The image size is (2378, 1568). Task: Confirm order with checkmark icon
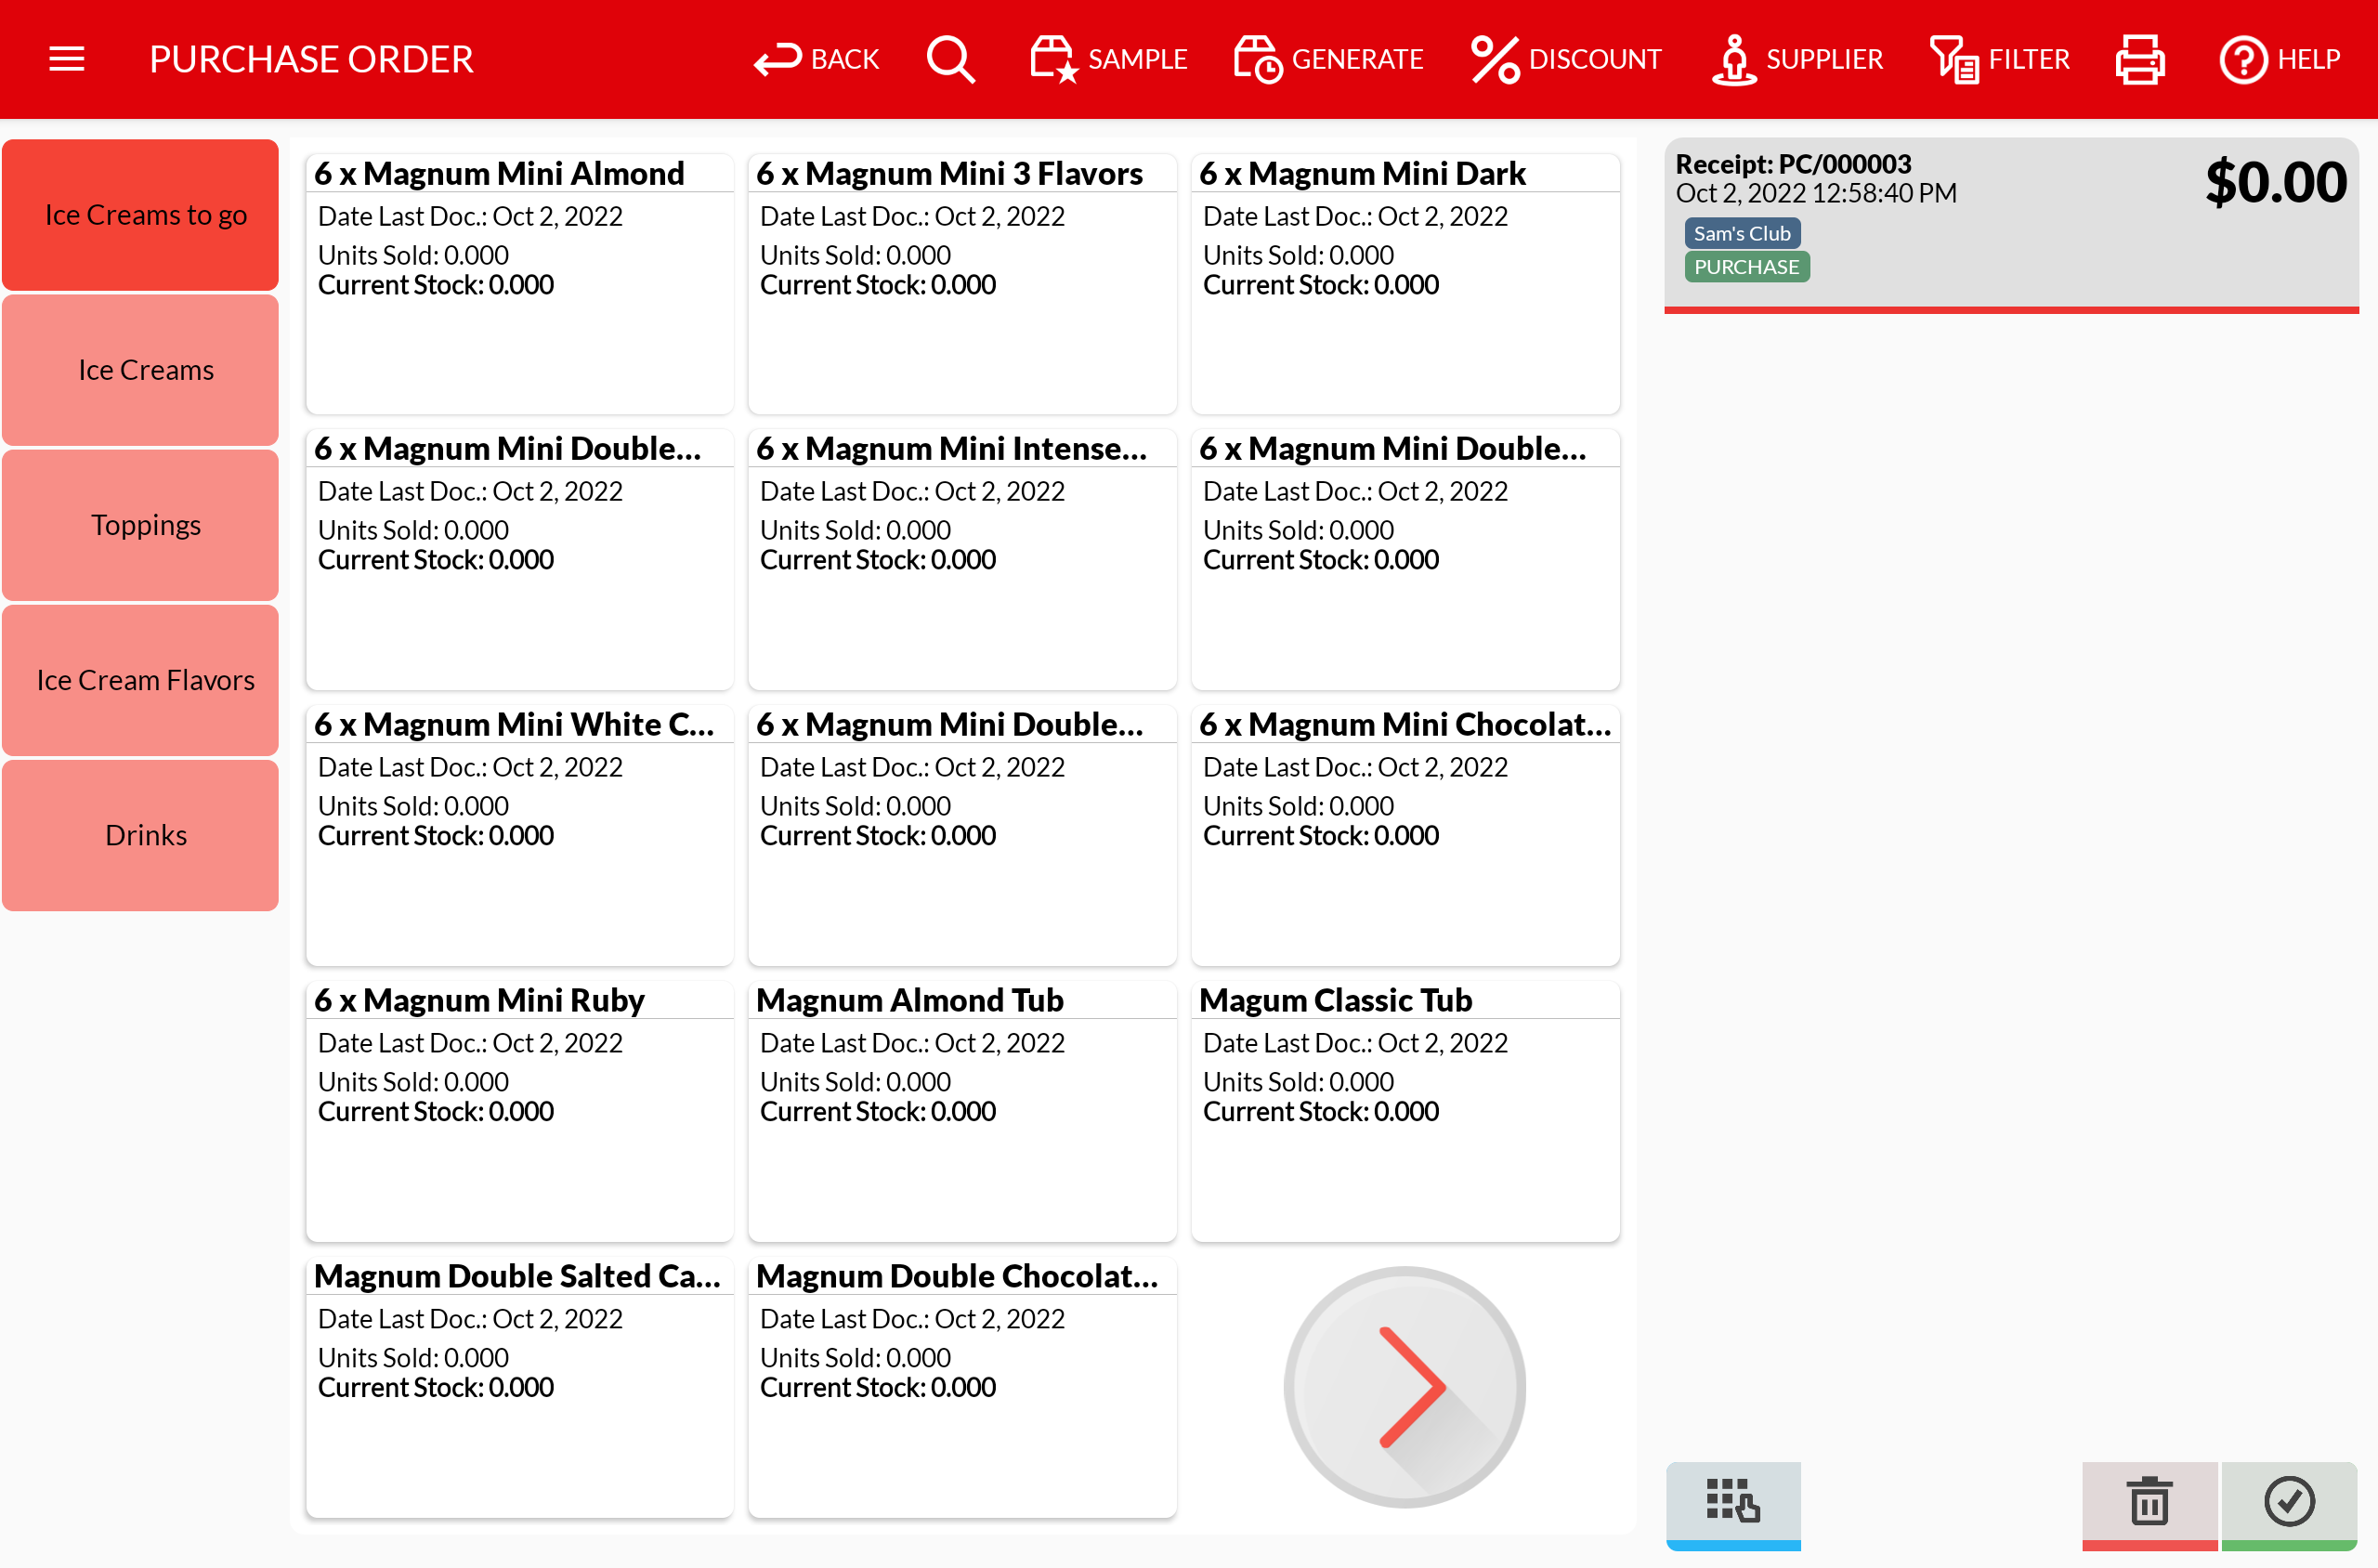[x=2288, y=1501]
